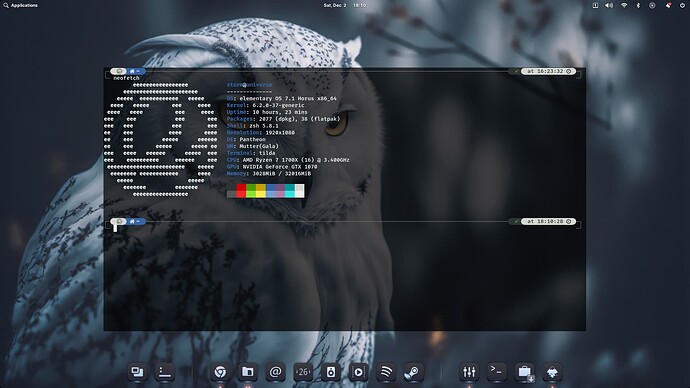
Task: Launch Spotify from the dock
Action: [x=386, y=372]
